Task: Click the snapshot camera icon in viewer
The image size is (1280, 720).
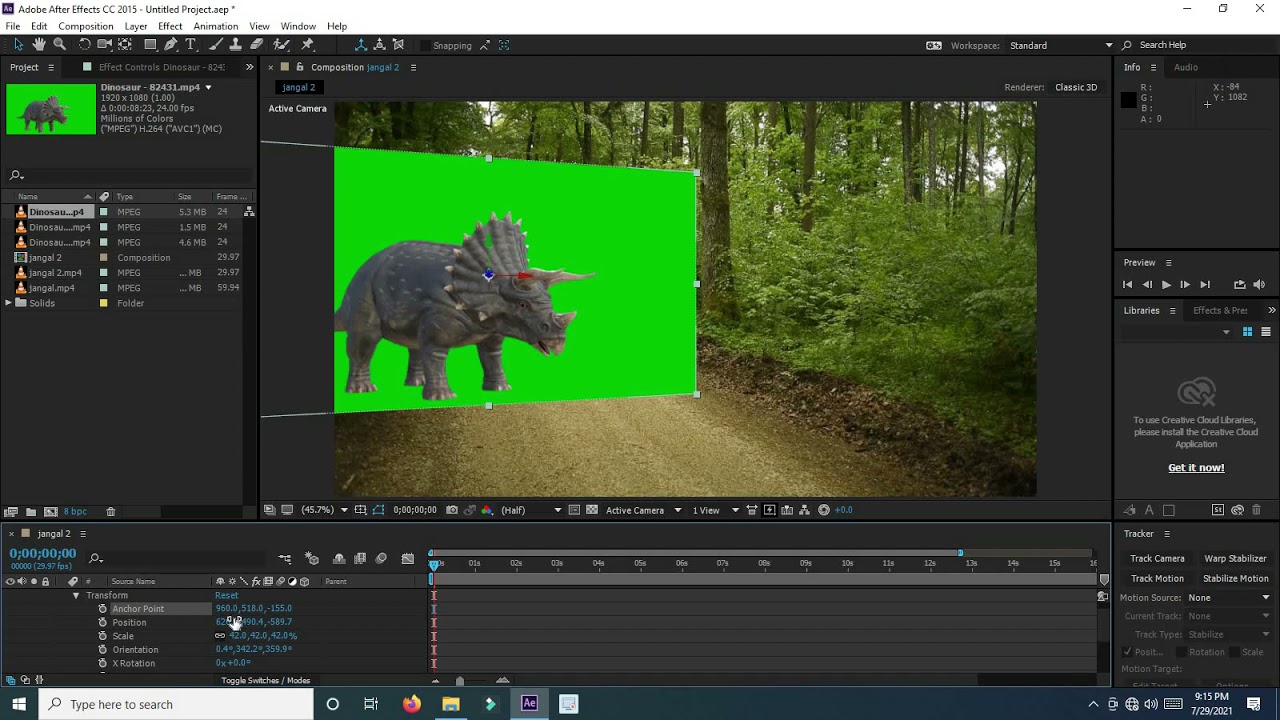Action: click(452, 510)
